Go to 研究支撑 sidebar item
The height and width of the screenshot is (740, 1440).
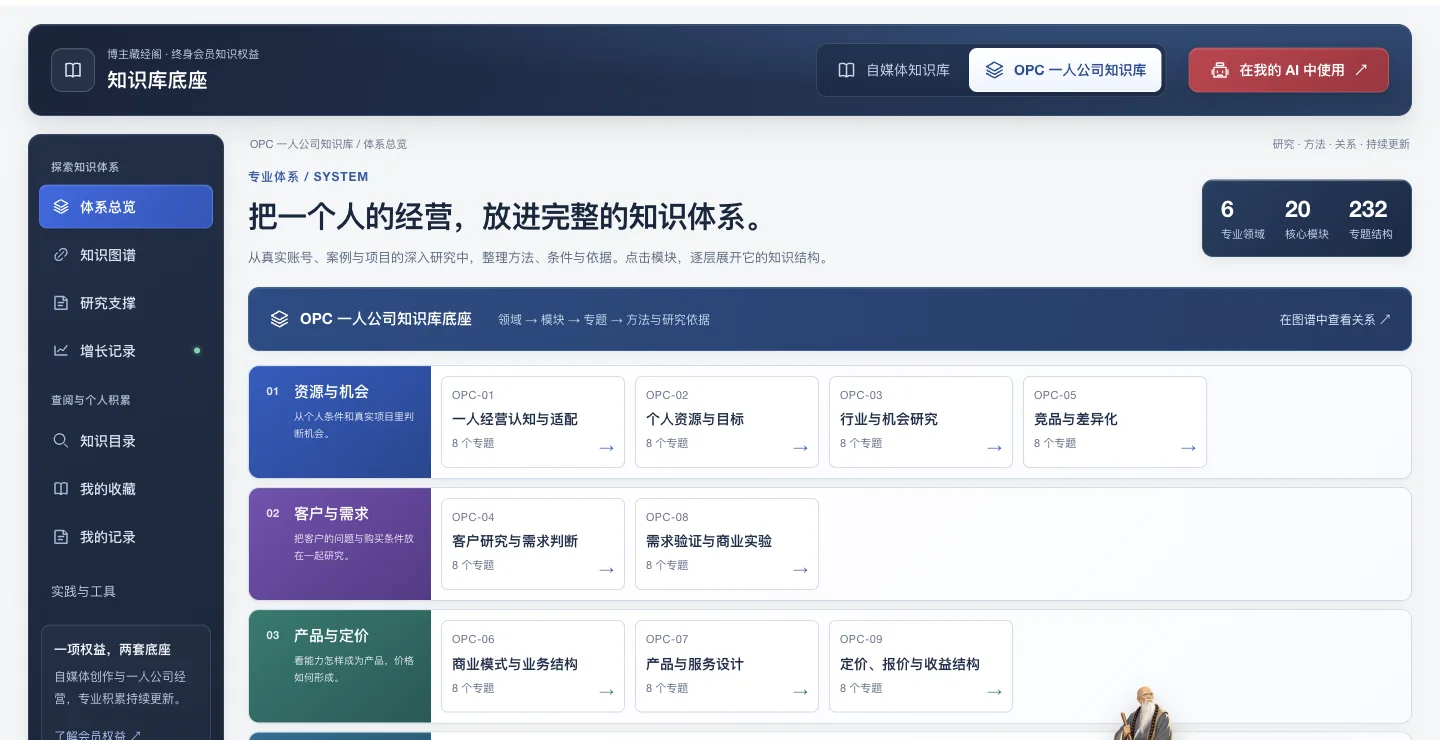click(x=126, y=303)
